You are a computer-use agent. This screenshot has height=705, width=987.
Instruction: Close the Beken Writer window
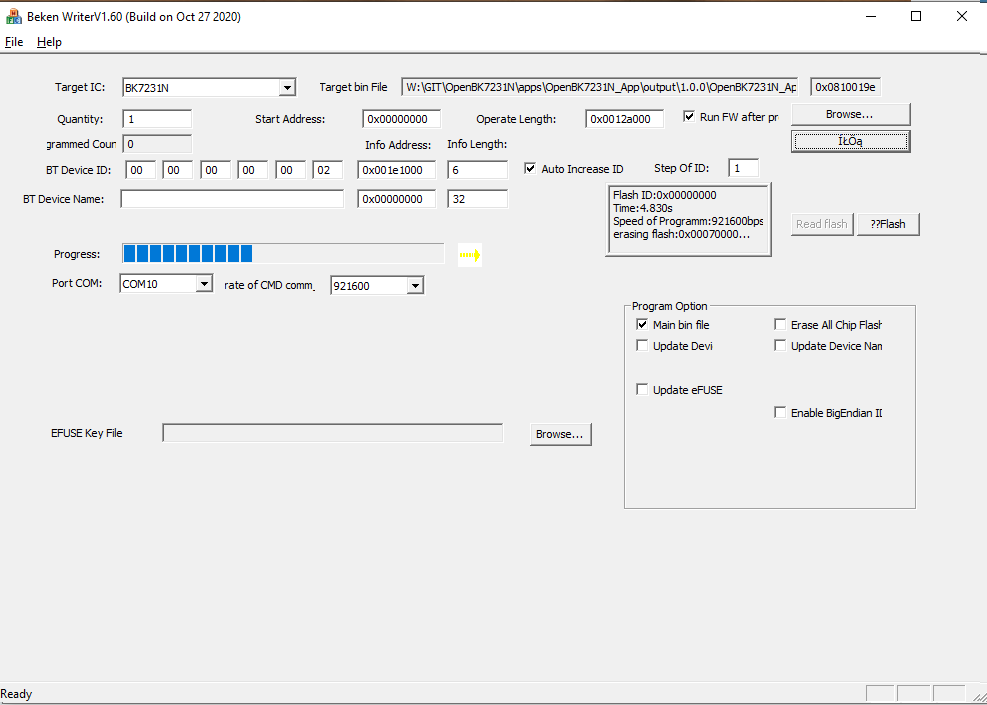coord(962,16)
